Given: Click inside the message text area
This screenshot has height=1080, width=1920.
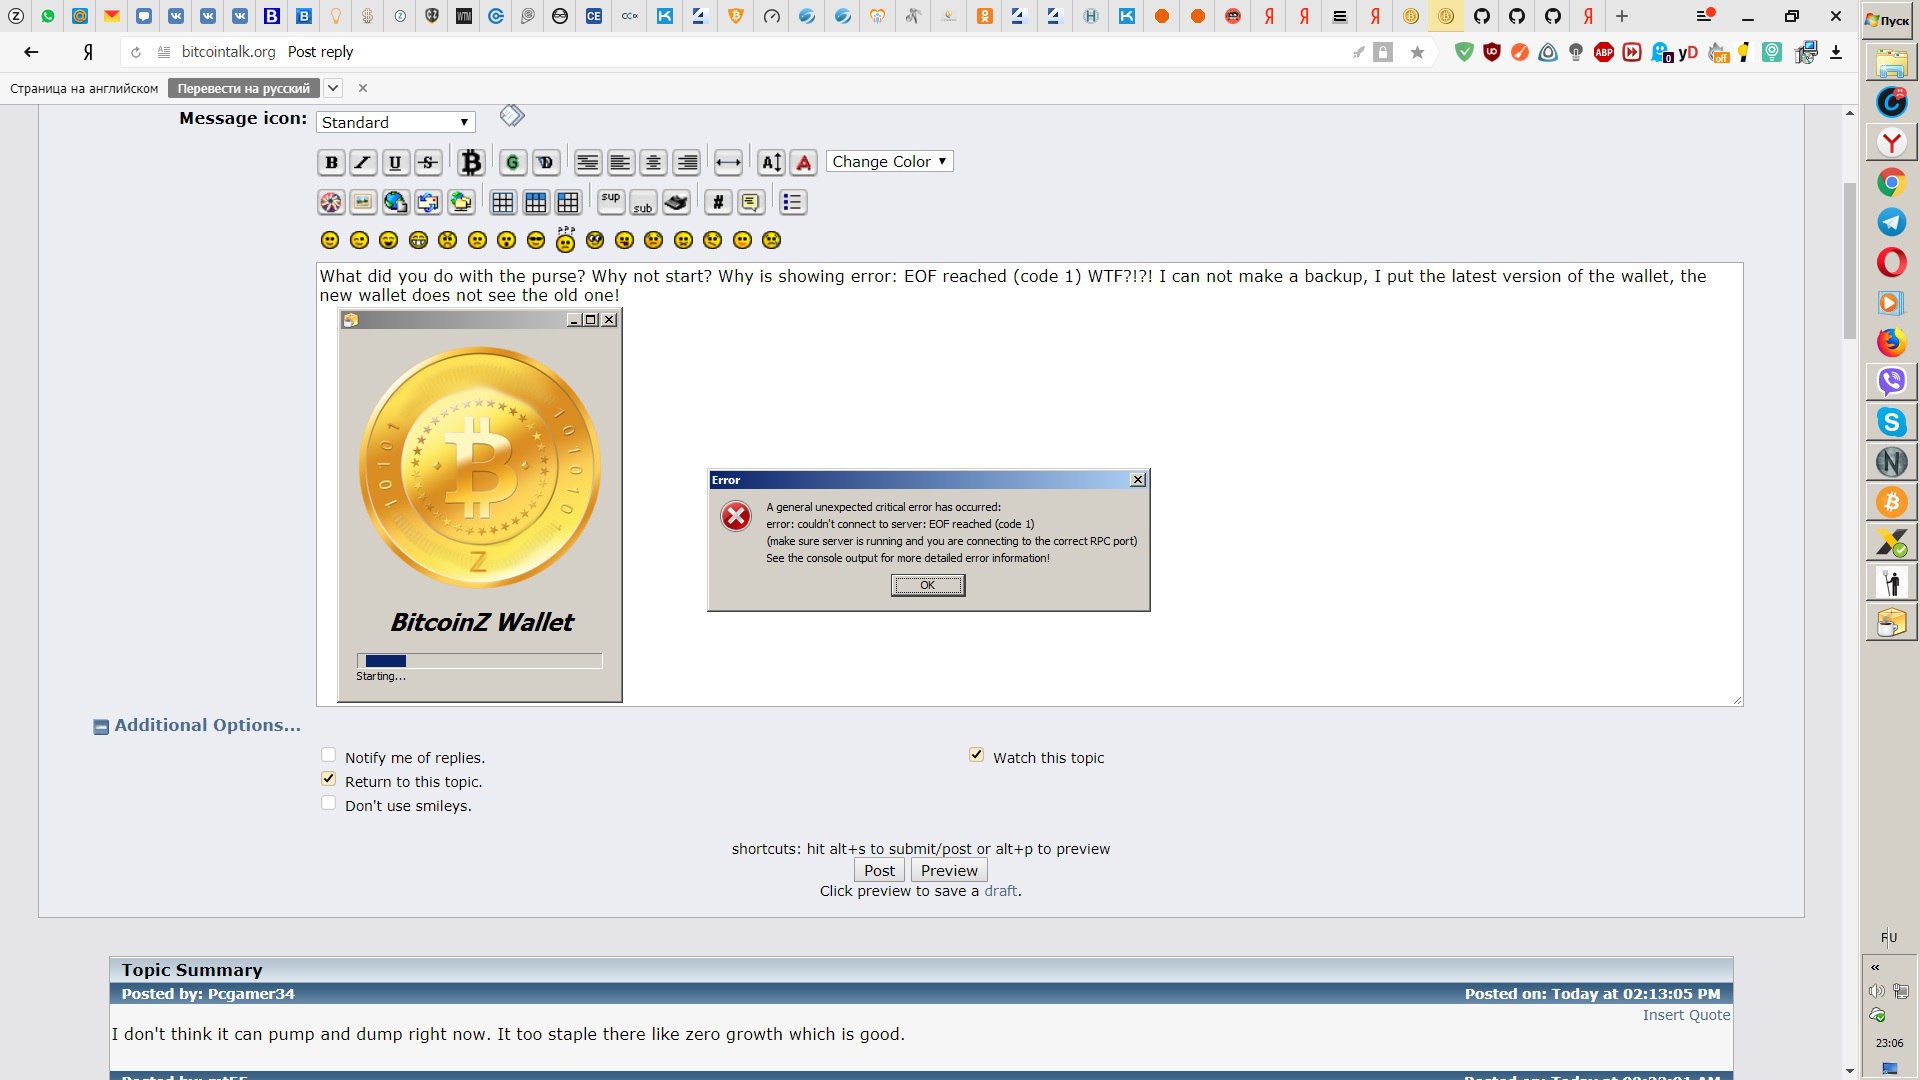Looking at the screenshot, I should pyautogui.click(x=1029, y=484).
